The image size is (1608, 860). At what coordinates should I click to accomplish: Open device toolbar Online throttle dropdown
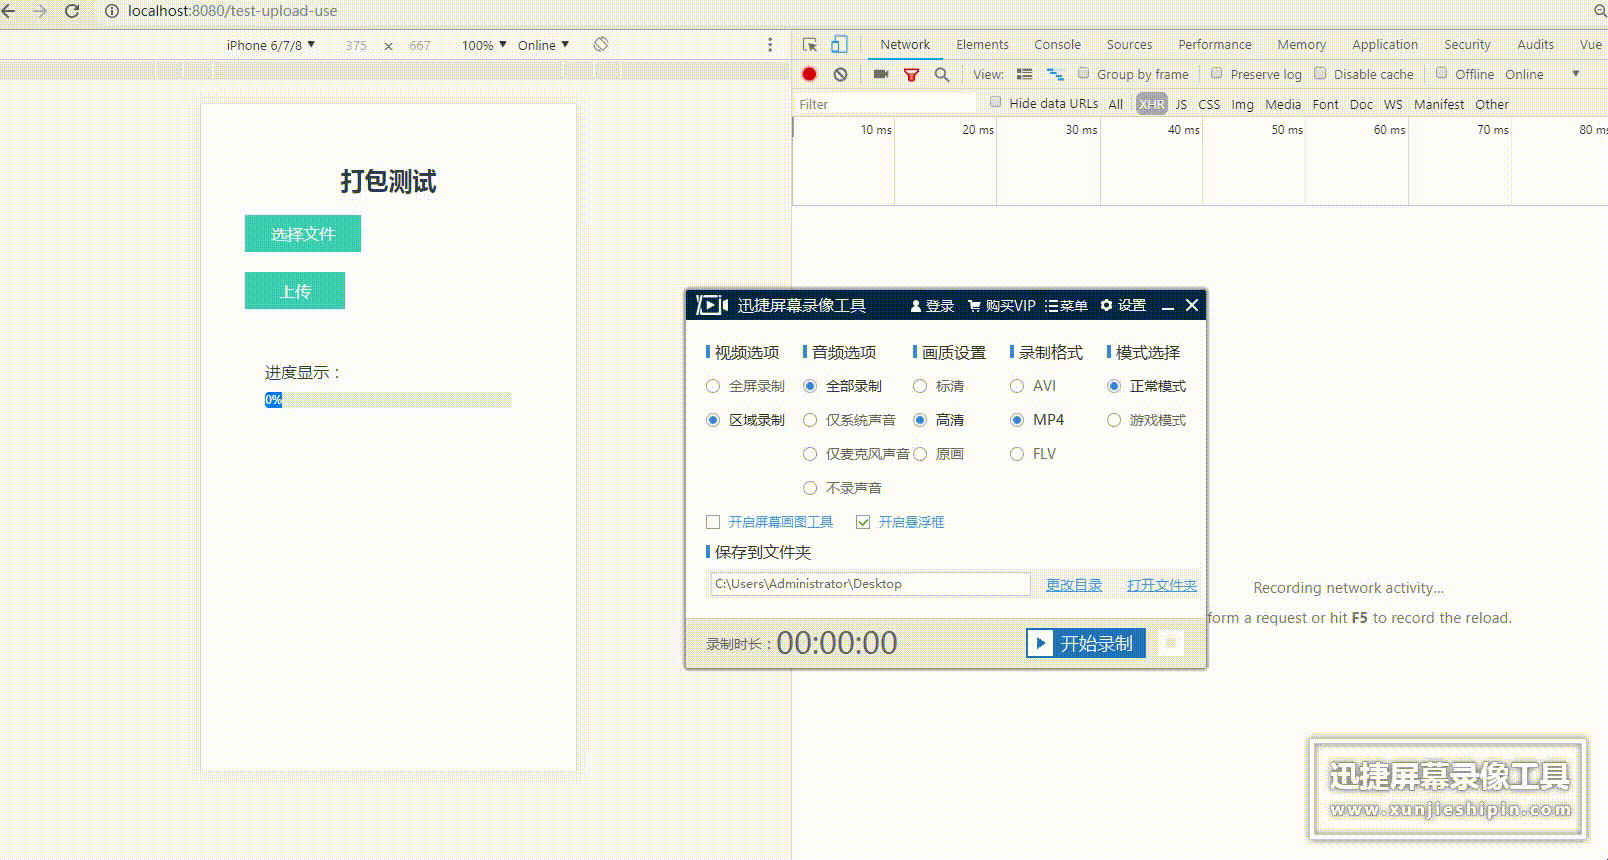coord(543,45)
